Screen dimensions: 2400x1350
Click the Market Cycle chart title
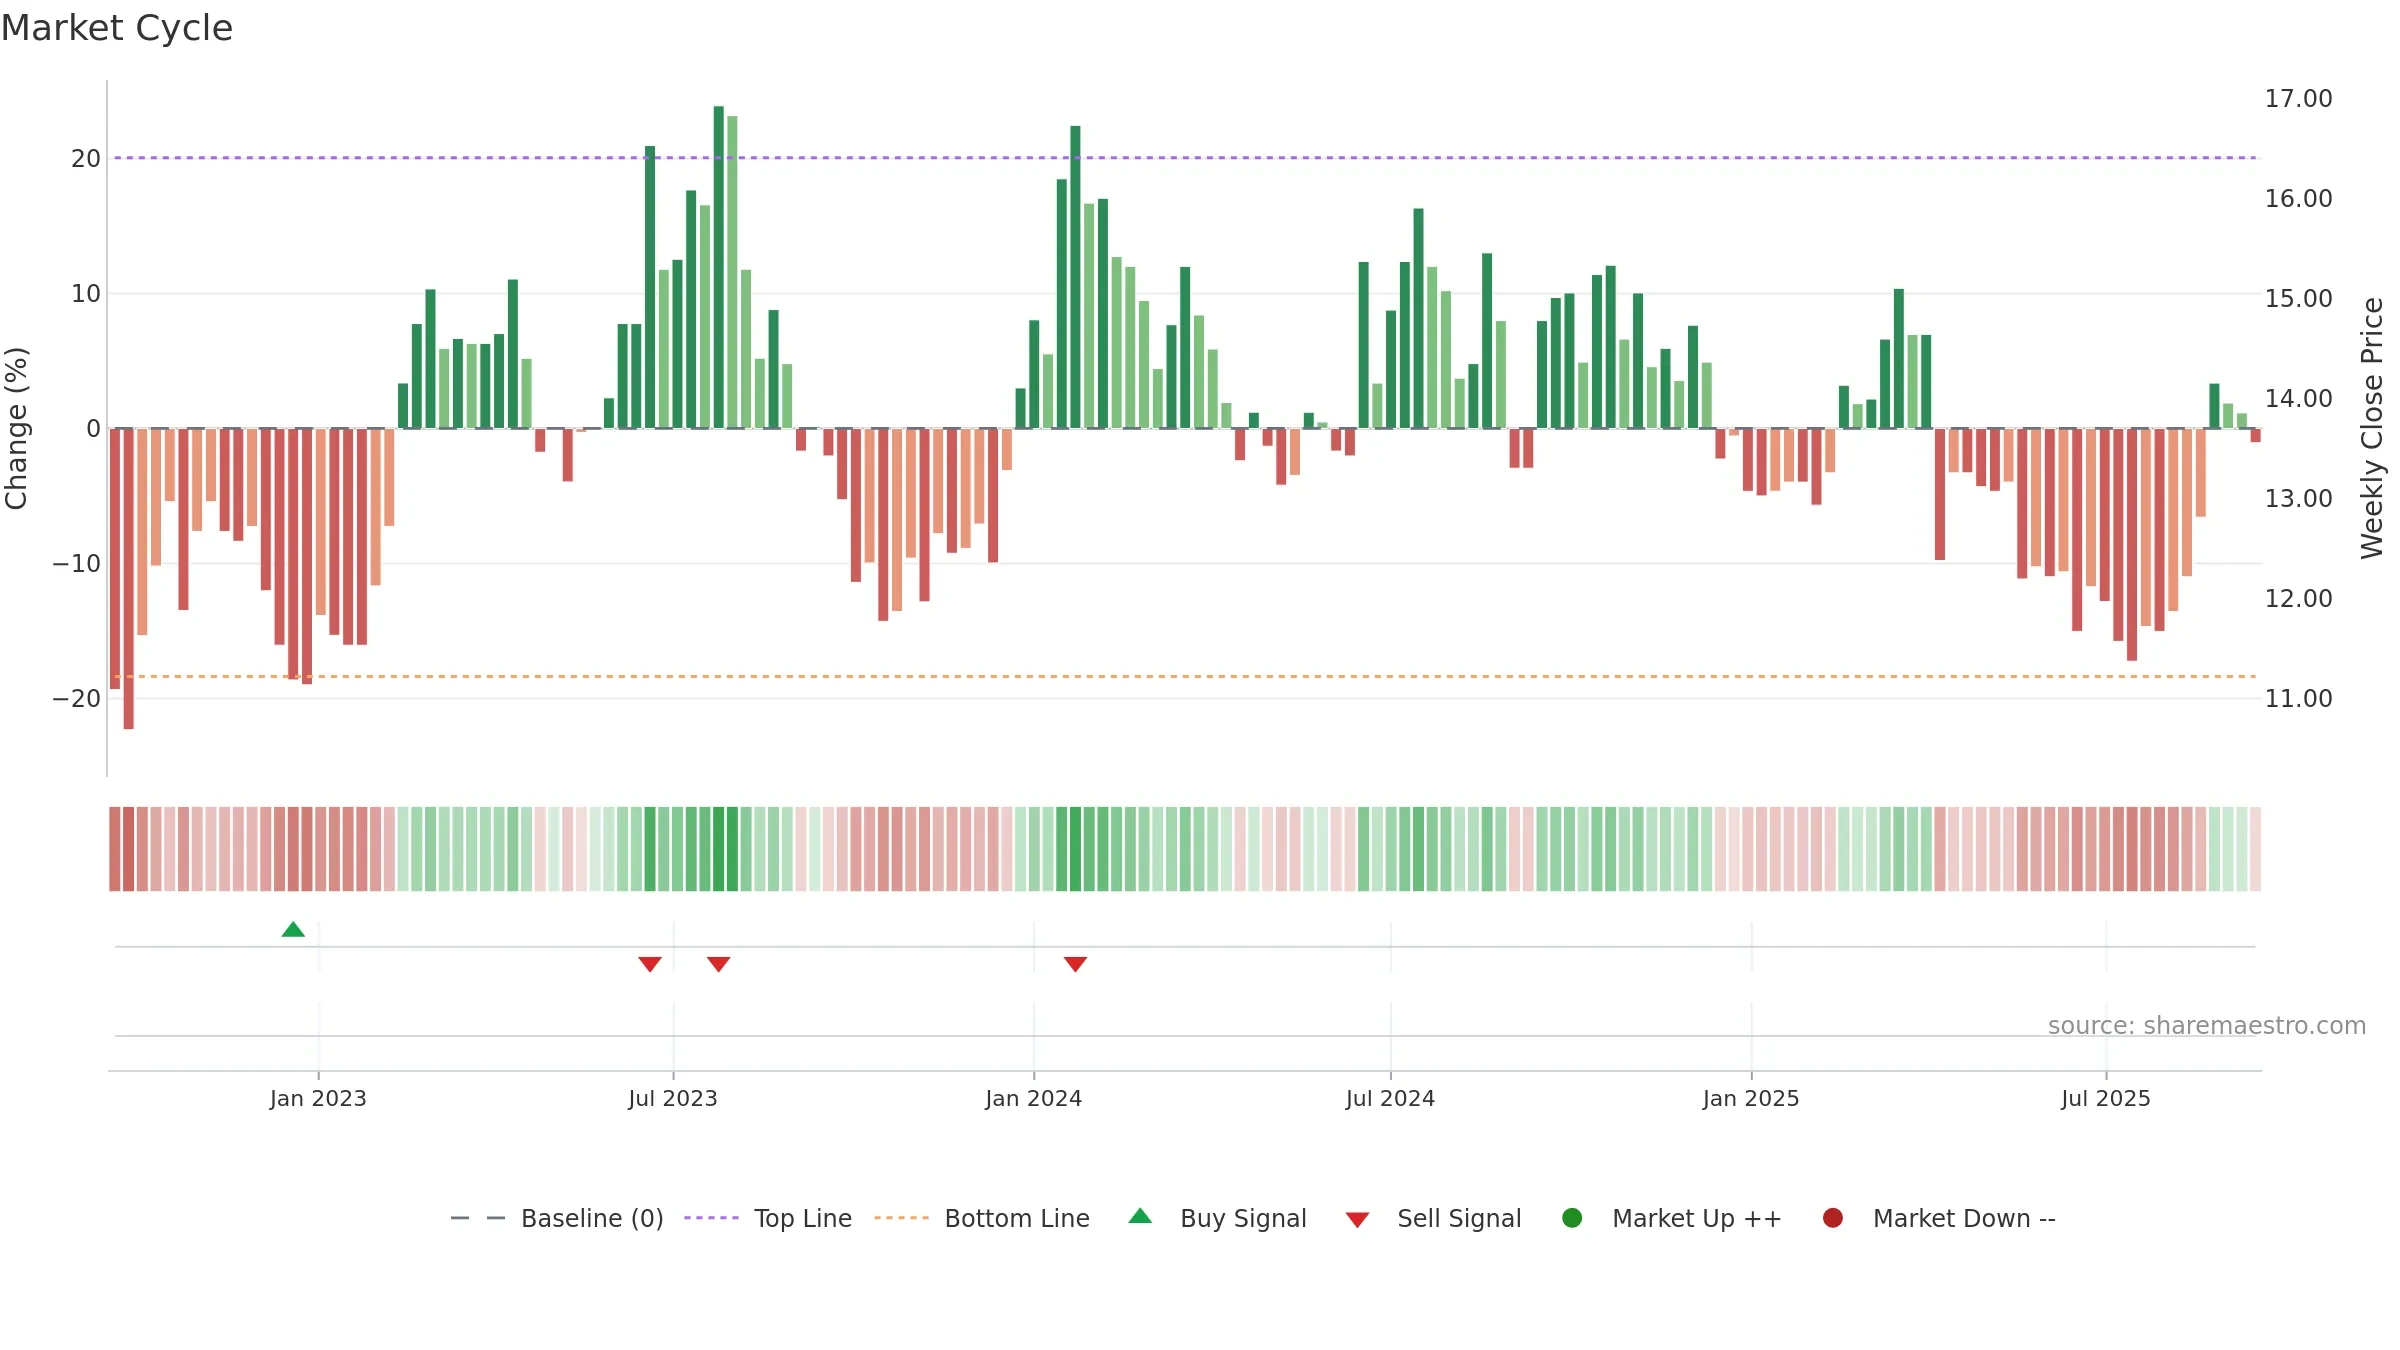pos(117,28)
